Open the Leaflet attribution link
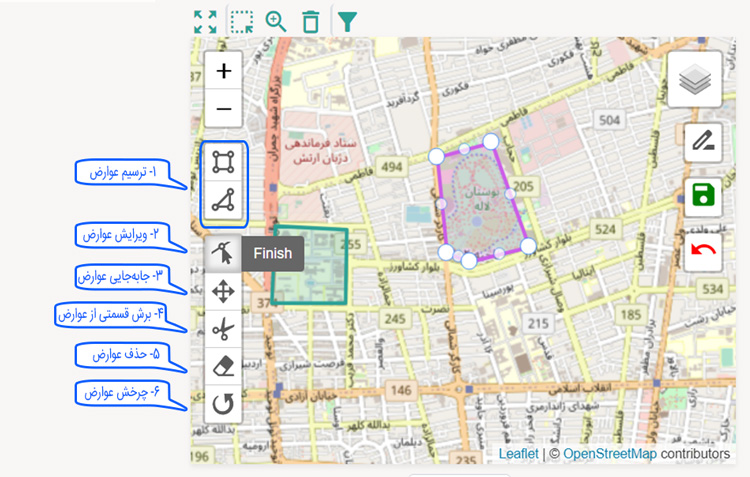The image size is (750, 477). tap(518, 454)
